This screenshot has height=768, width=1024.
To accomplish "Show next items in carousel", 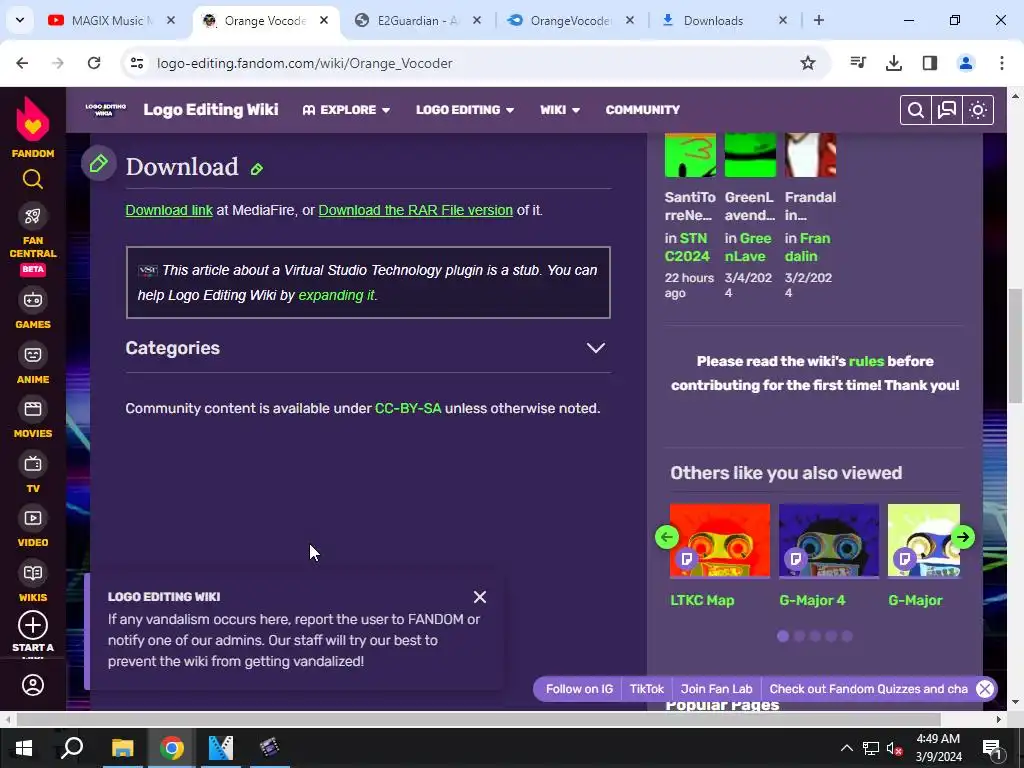I will tap(963, 537).
